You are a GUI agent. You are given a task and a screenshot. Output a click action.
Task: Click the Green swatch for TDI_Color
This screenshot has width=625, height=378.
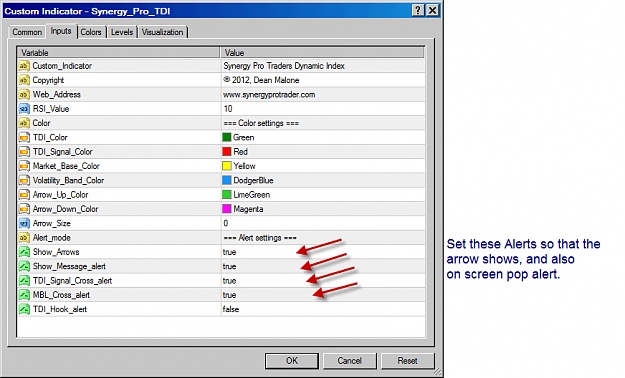(x=227, y=138)
